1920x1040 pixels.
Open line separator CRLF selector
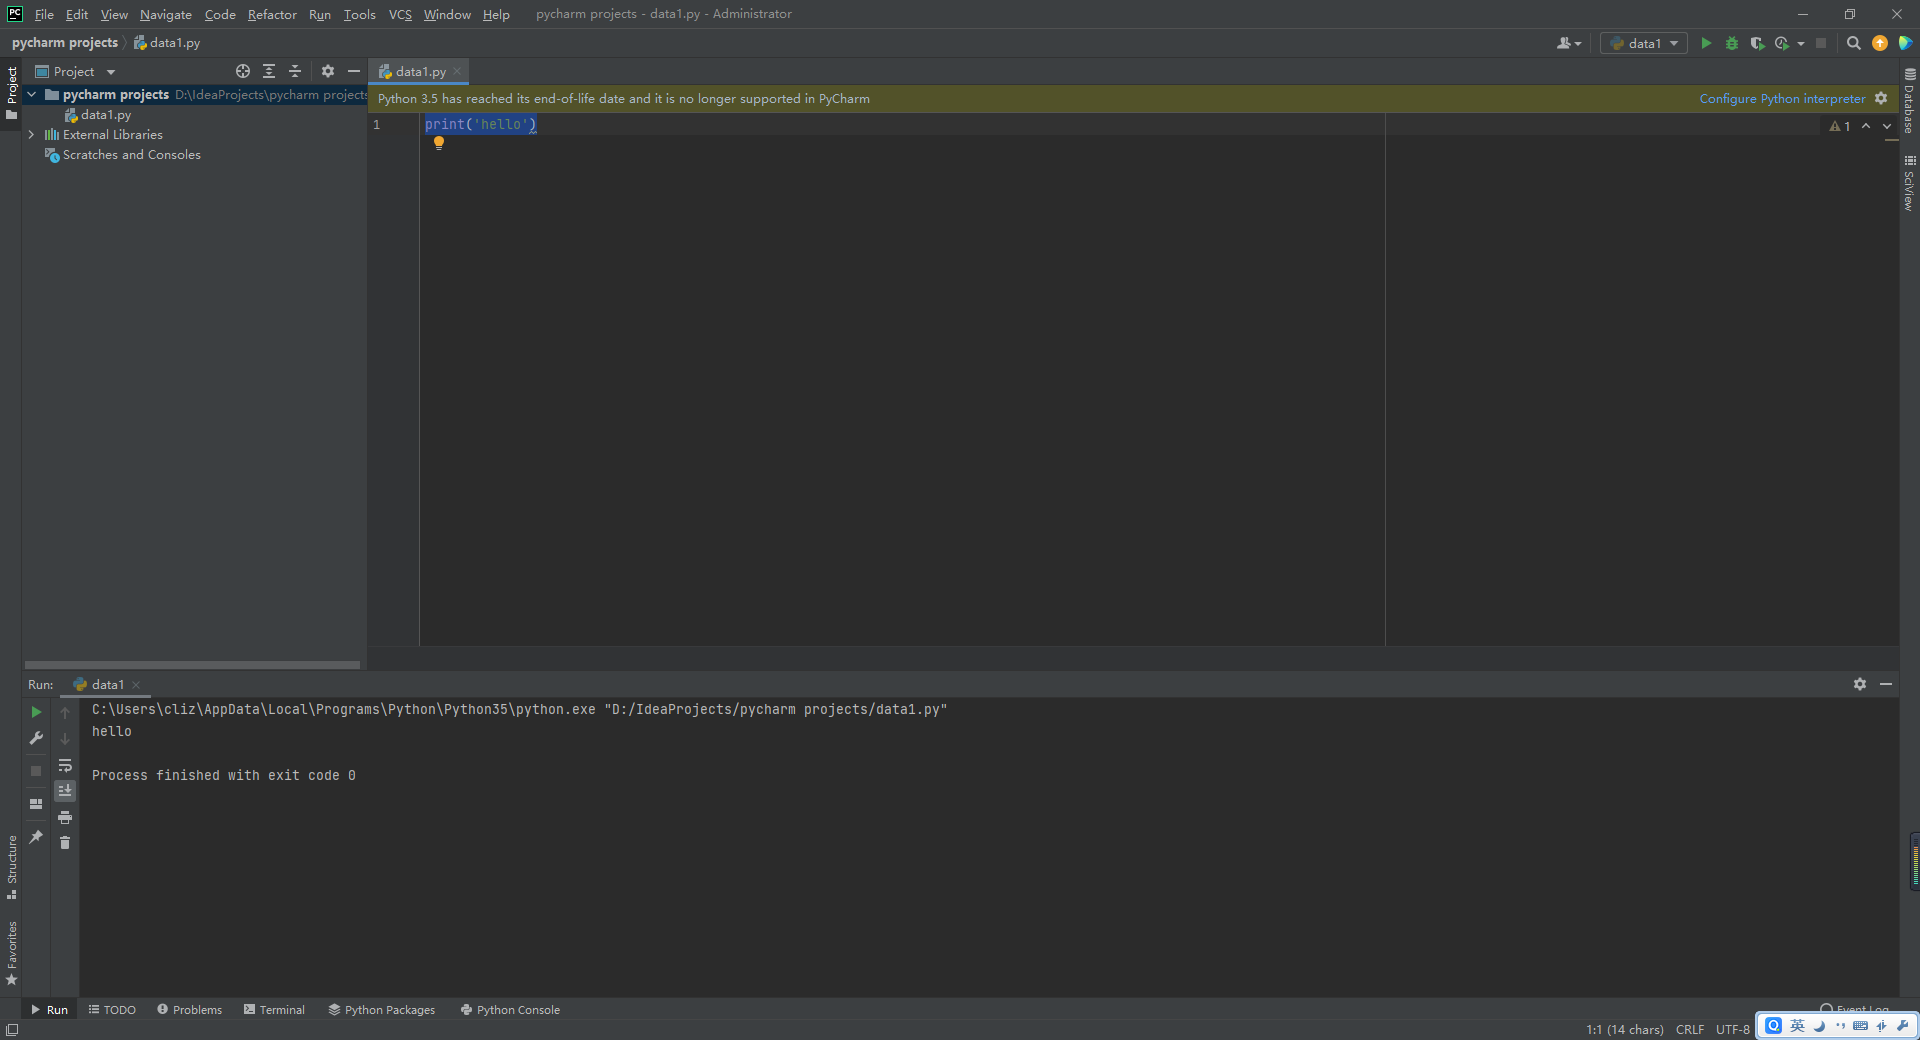1690,1029
